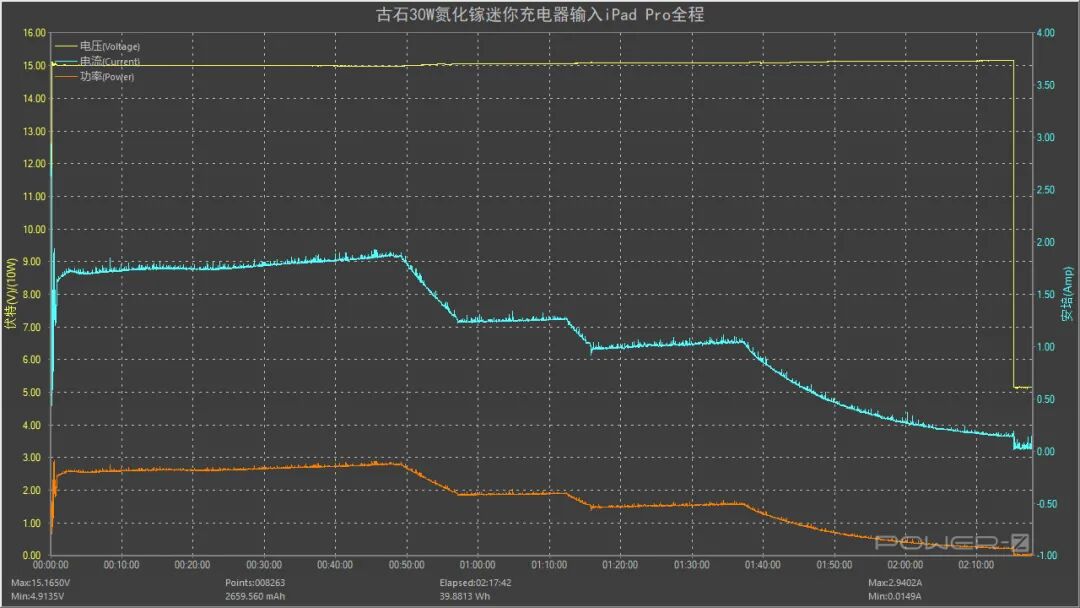Click the 0.00 right ampere axis label
Image resolution: width=1080 pixels, height=608 pixels.
[1046, 452]
